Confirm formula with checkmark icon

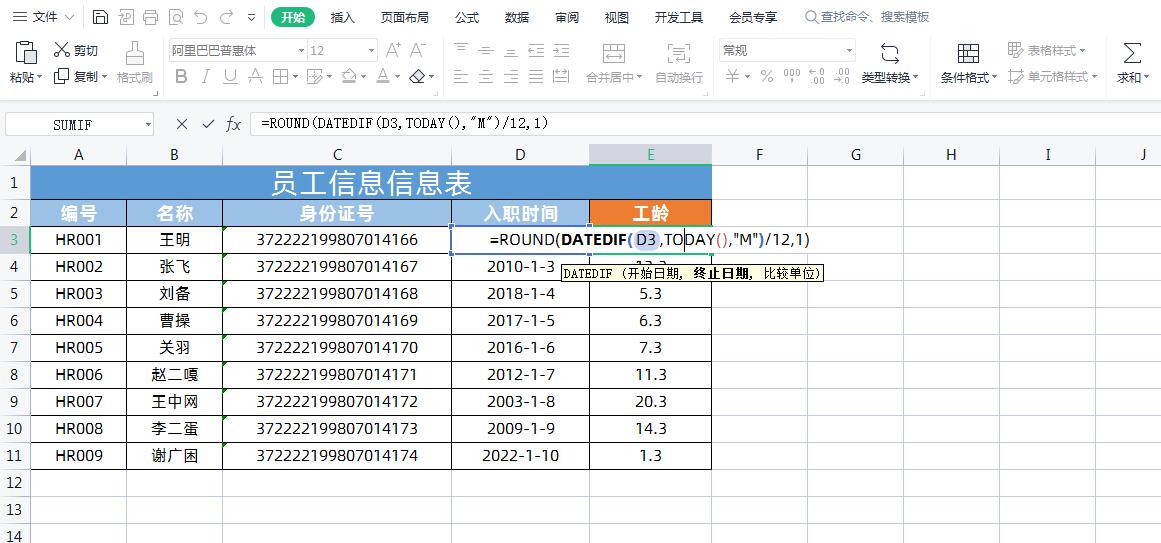point(208,124)
